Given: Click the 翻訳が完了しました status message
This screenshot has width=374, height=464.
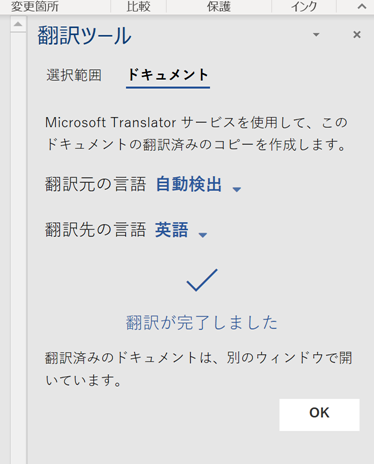Looking at the screenshot, I should click(202, 323).
